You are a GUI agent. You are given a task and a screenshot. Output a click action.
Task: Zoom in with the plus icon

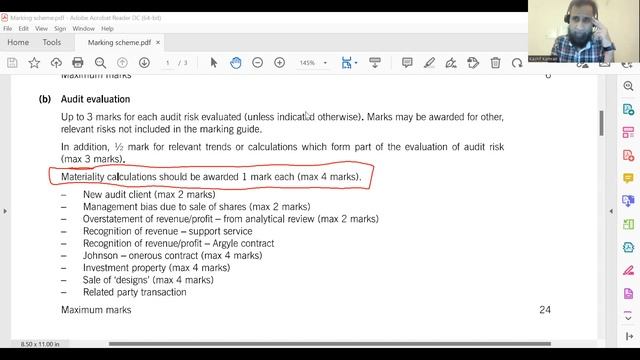[280, 63]
